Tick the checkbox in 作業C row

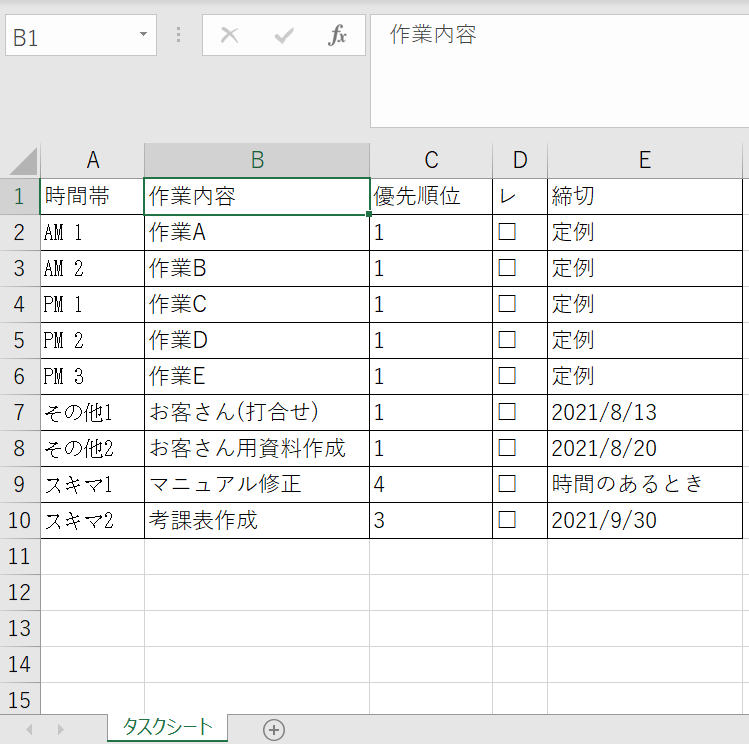(x=507, y=304)
